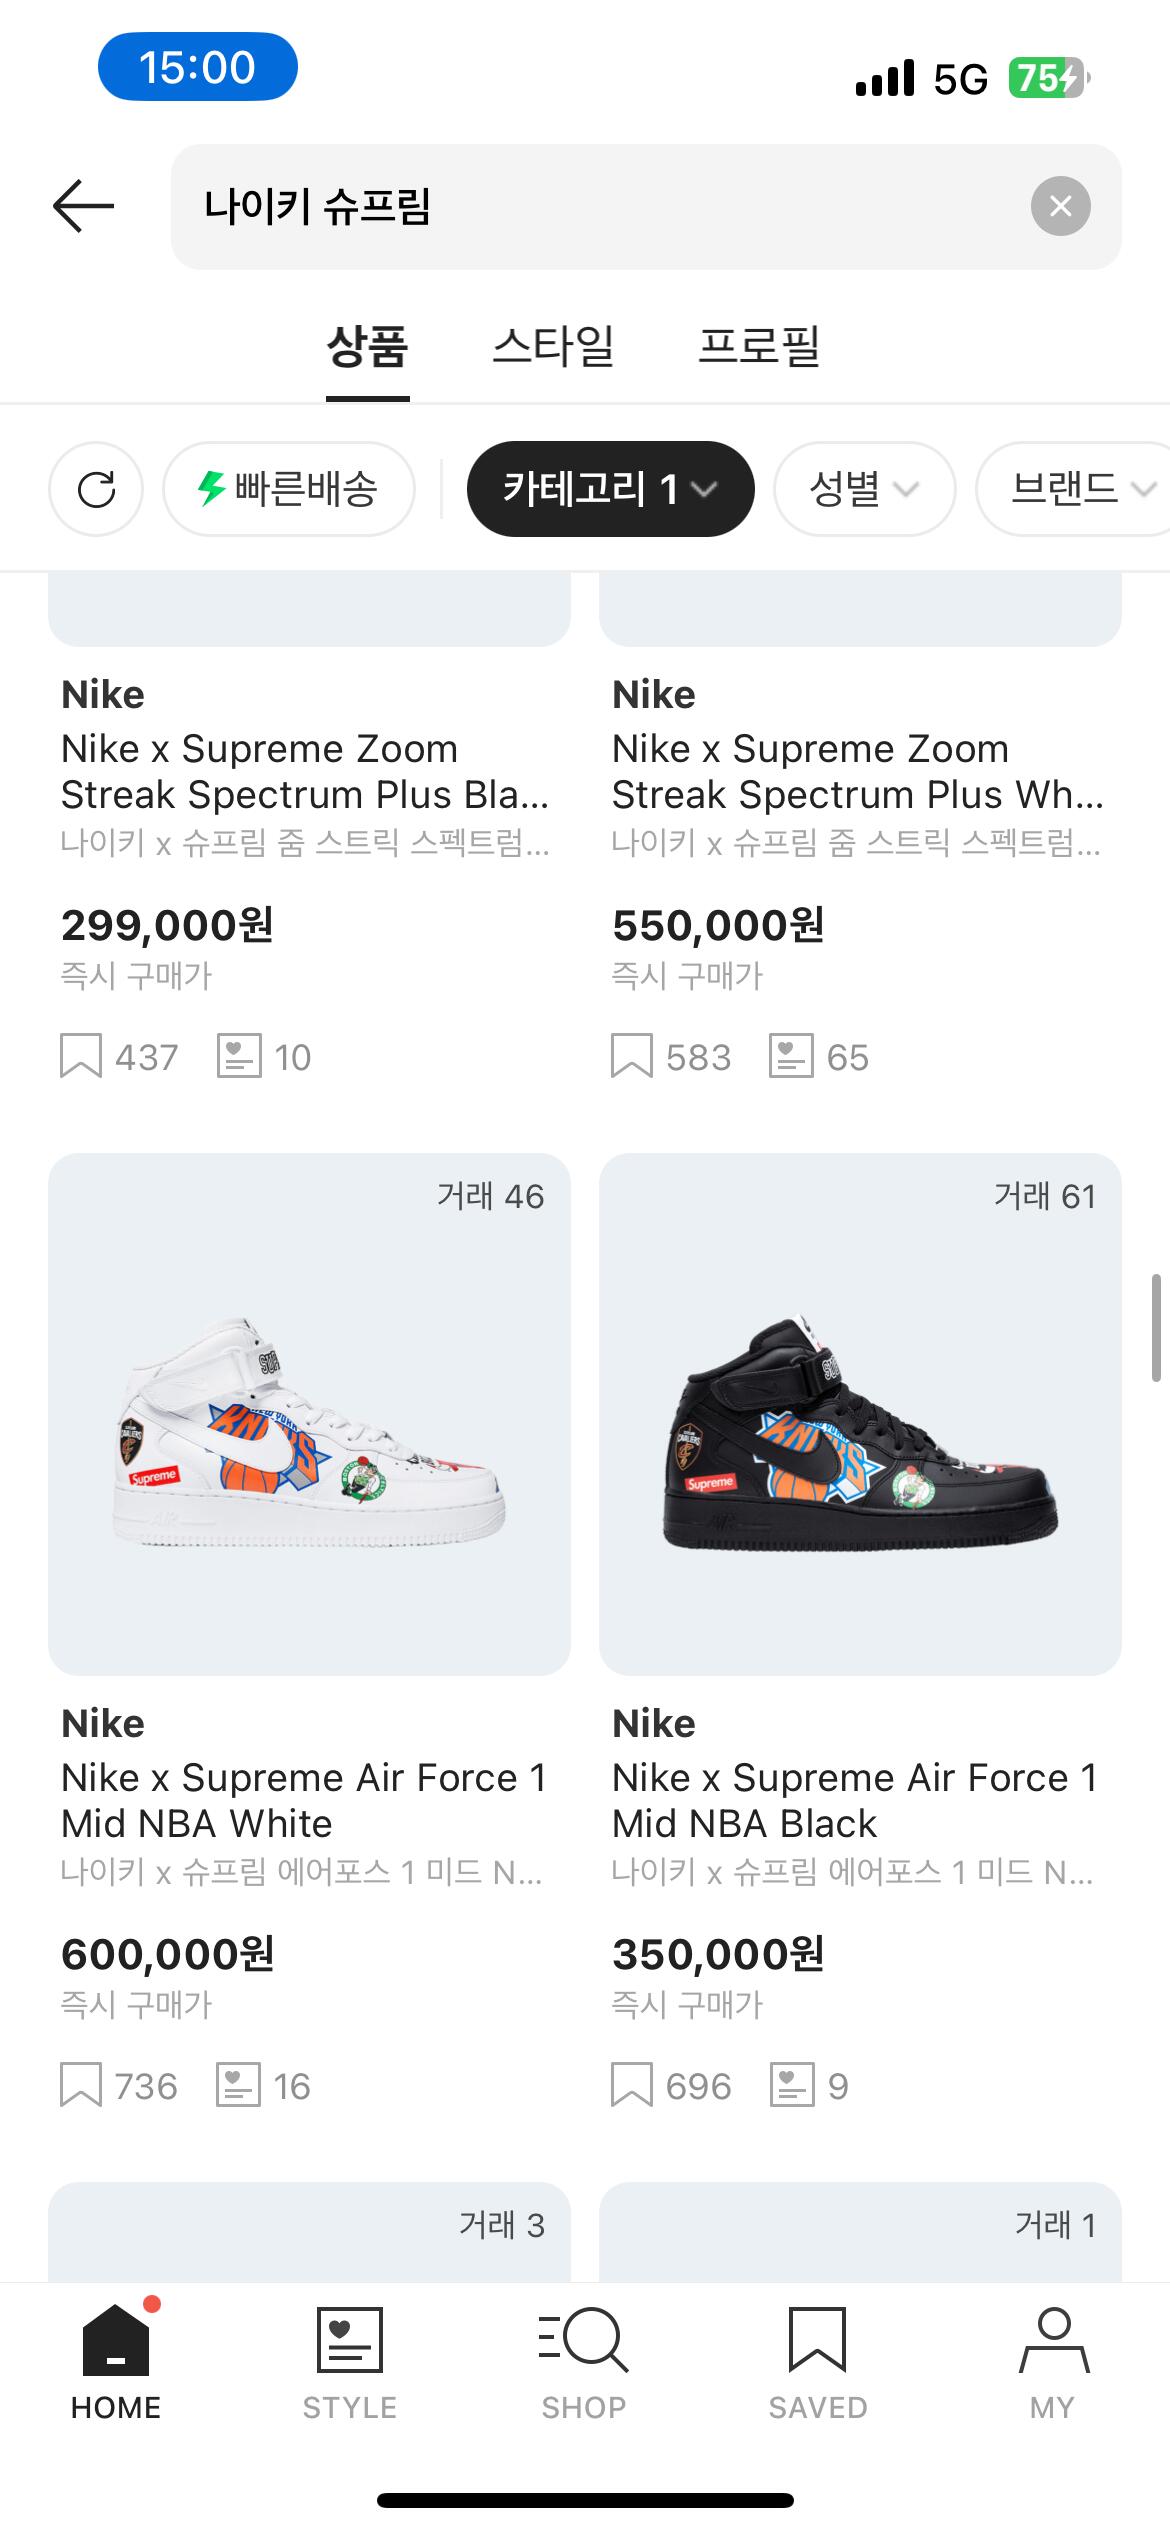Save Zoom Streak Spectrum Plus Black bookmark
The height and width of the screenshot is (2532, 1170).
click(81, 1057)
